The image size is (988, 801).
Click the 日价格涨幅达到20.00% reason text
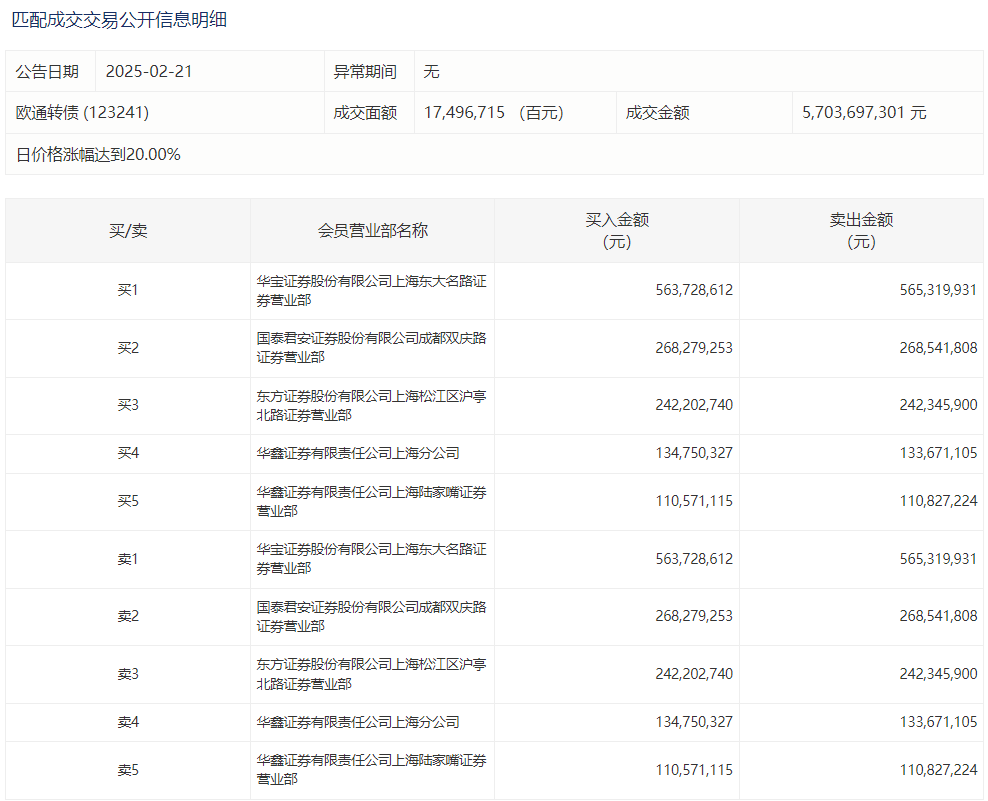[98, 155]
